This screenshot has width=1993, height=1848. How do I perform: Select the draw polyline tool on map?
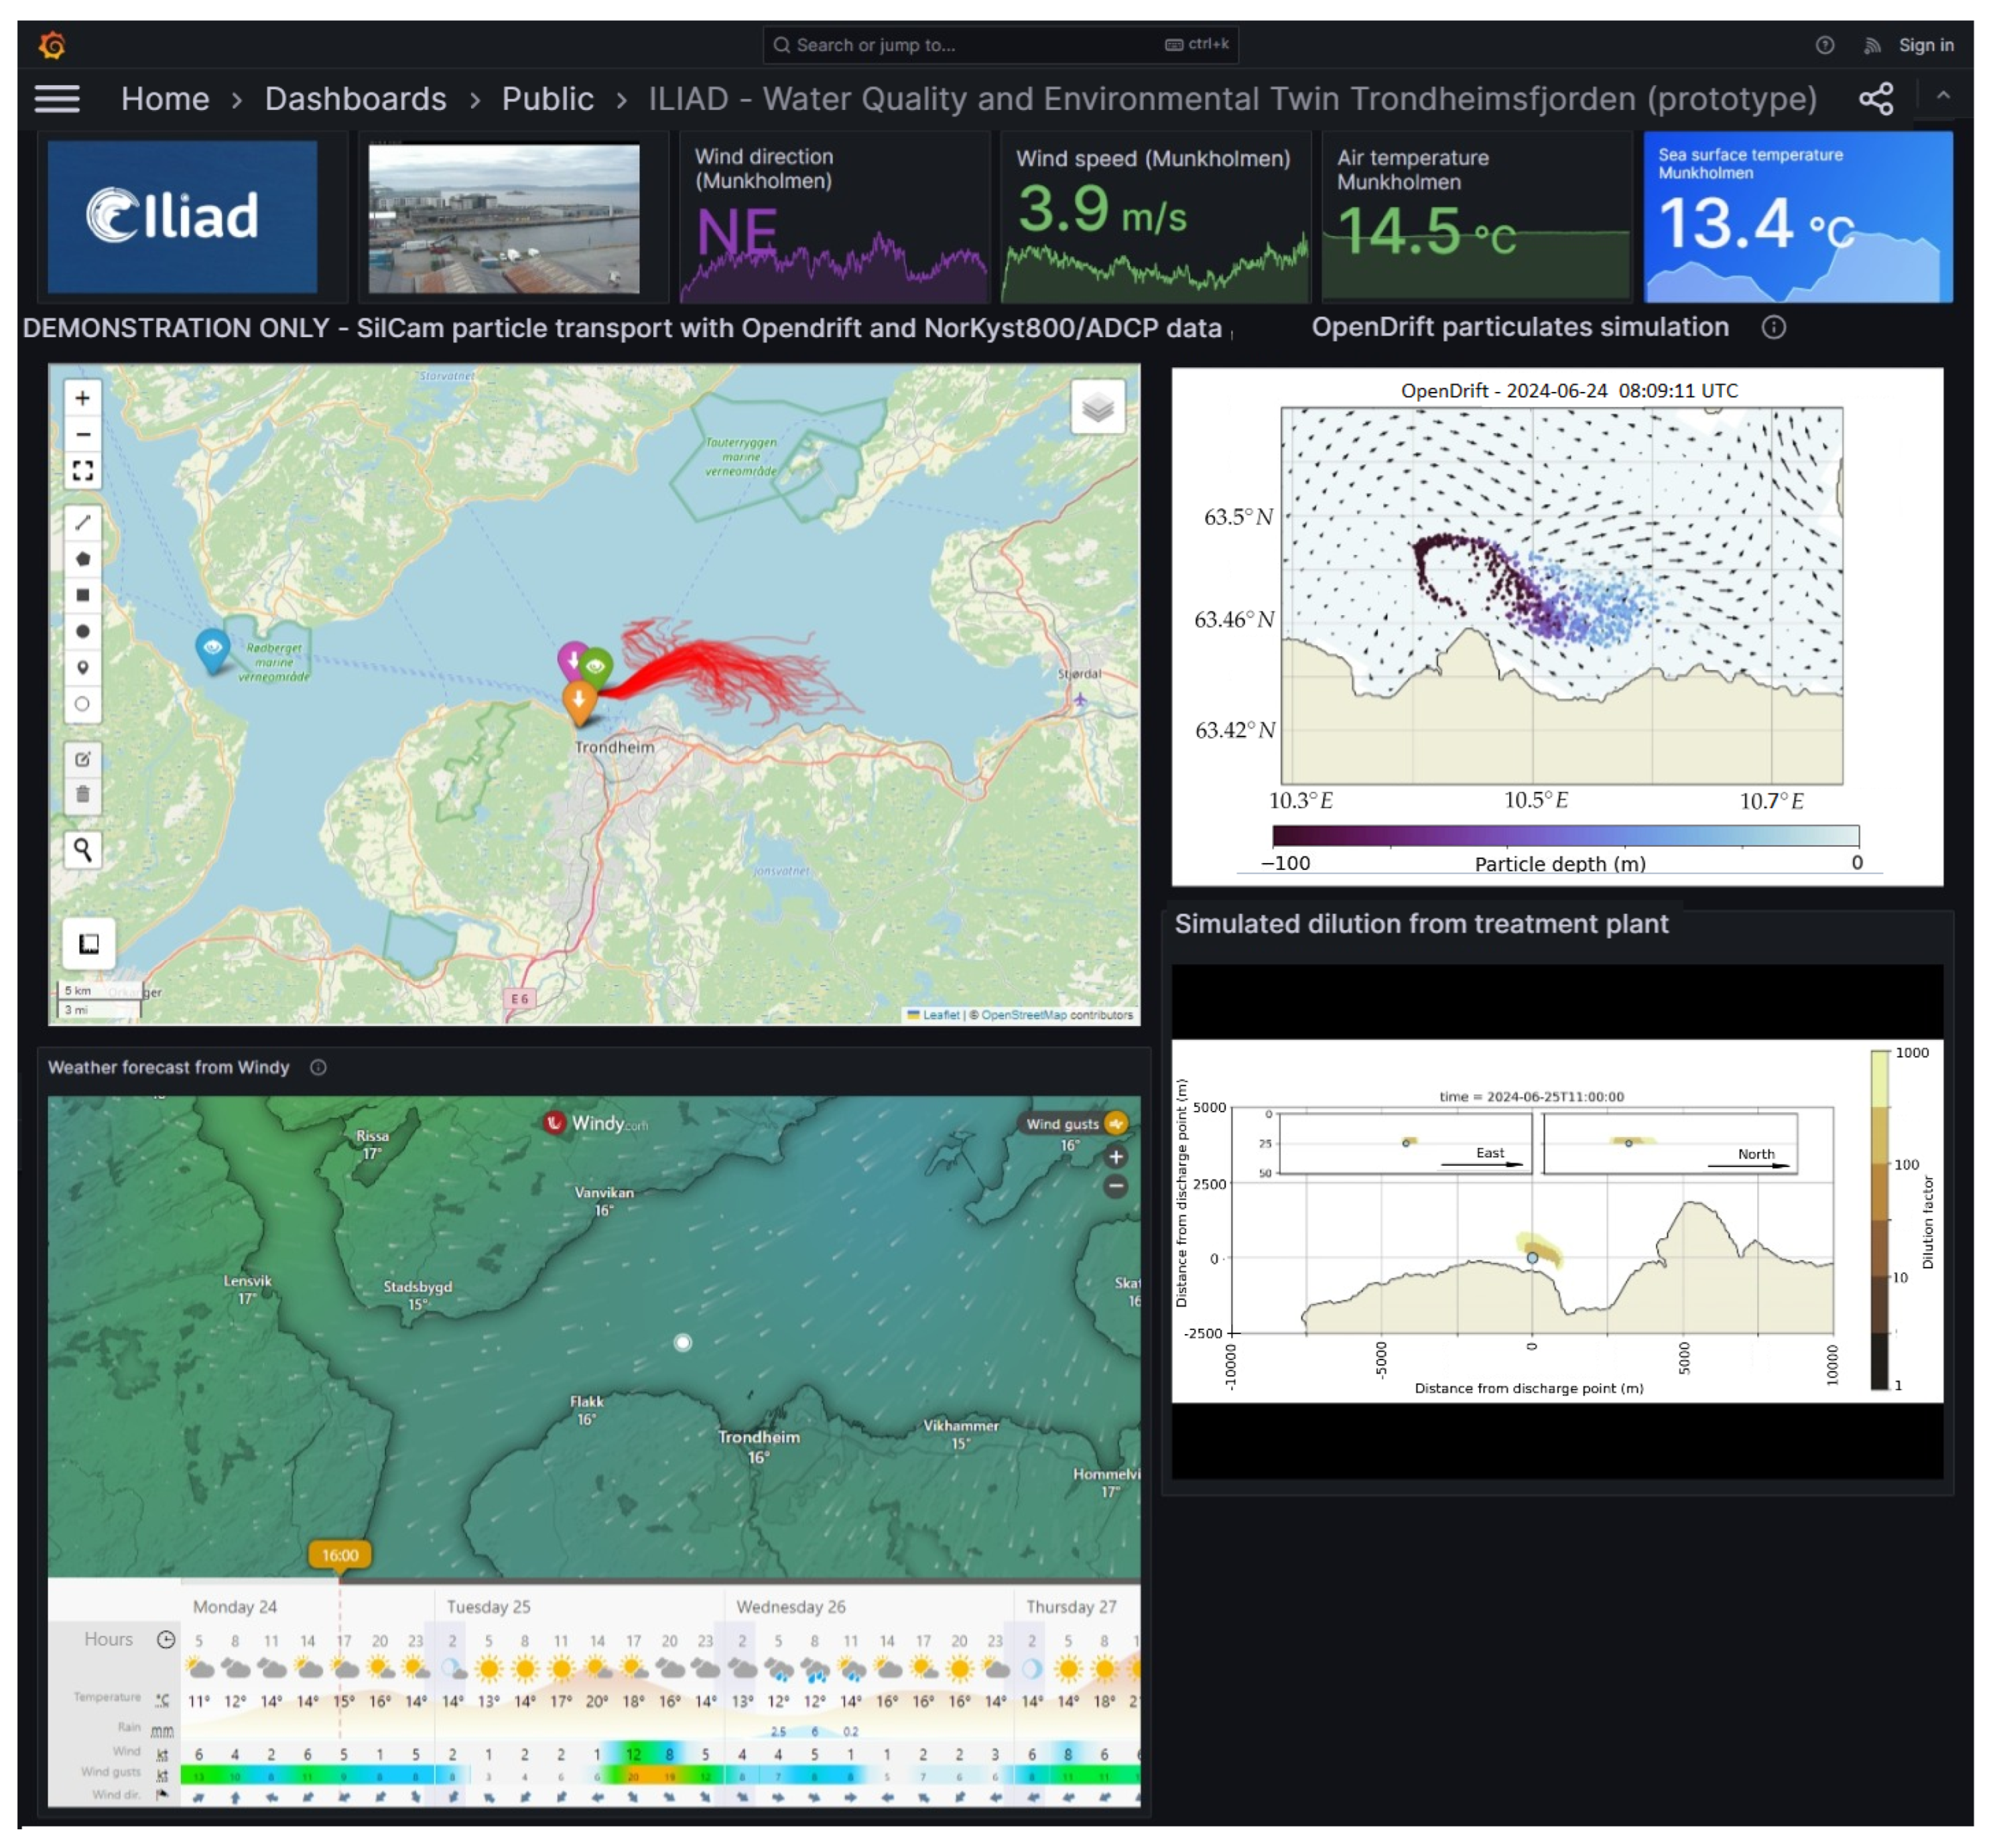pos(83,522)
